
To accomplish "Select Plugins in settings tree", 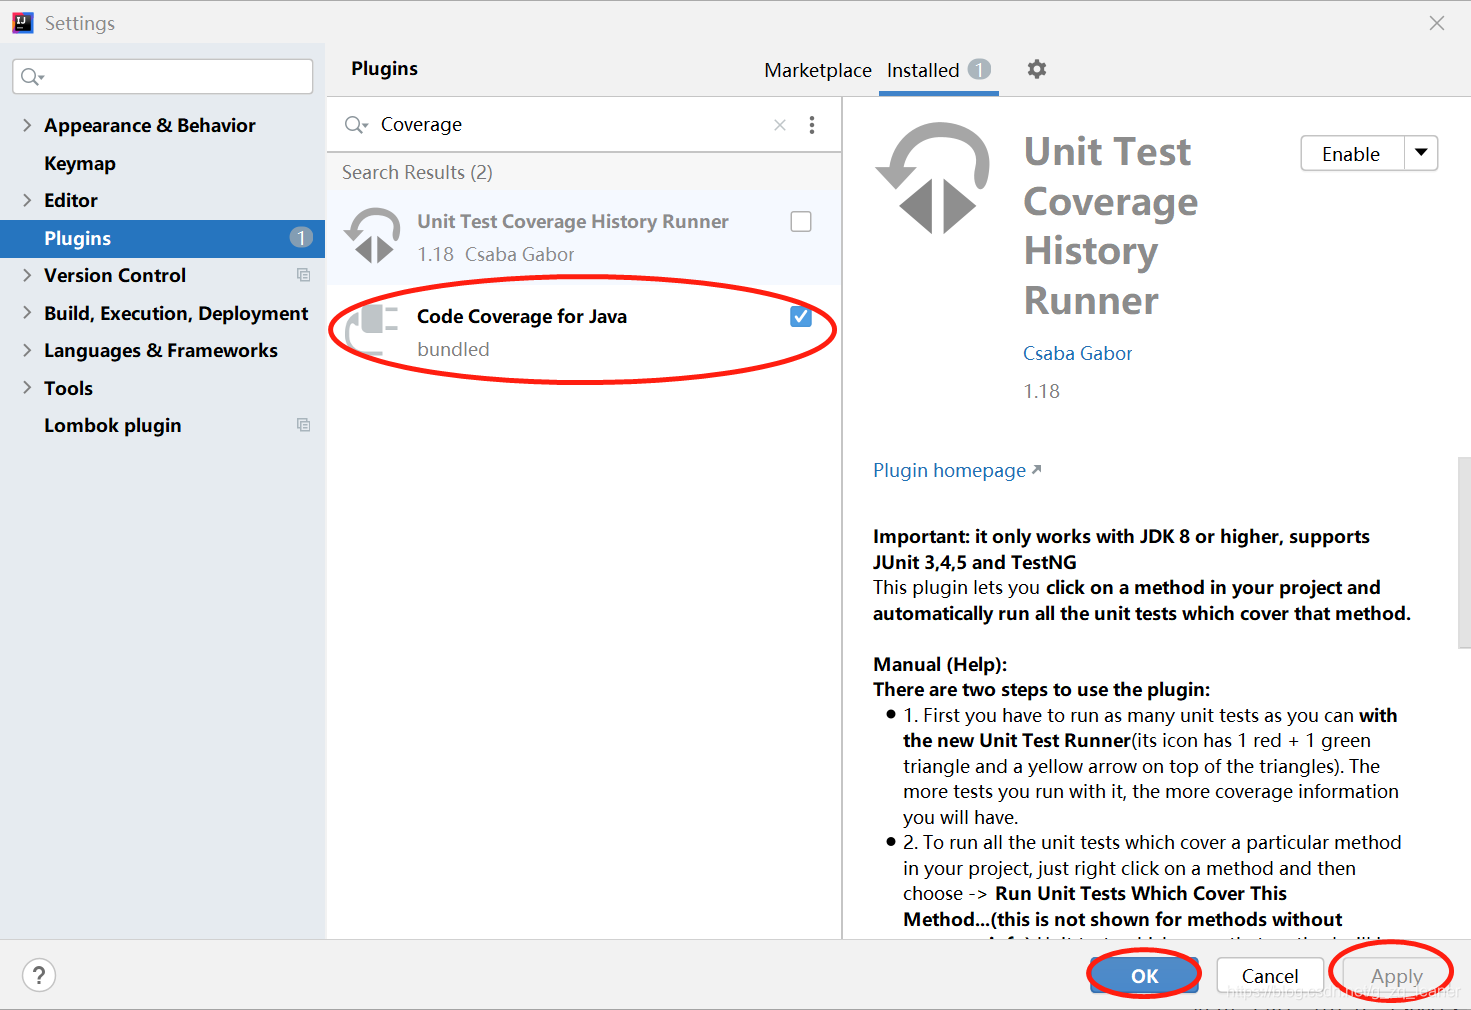I will (162, 238).
